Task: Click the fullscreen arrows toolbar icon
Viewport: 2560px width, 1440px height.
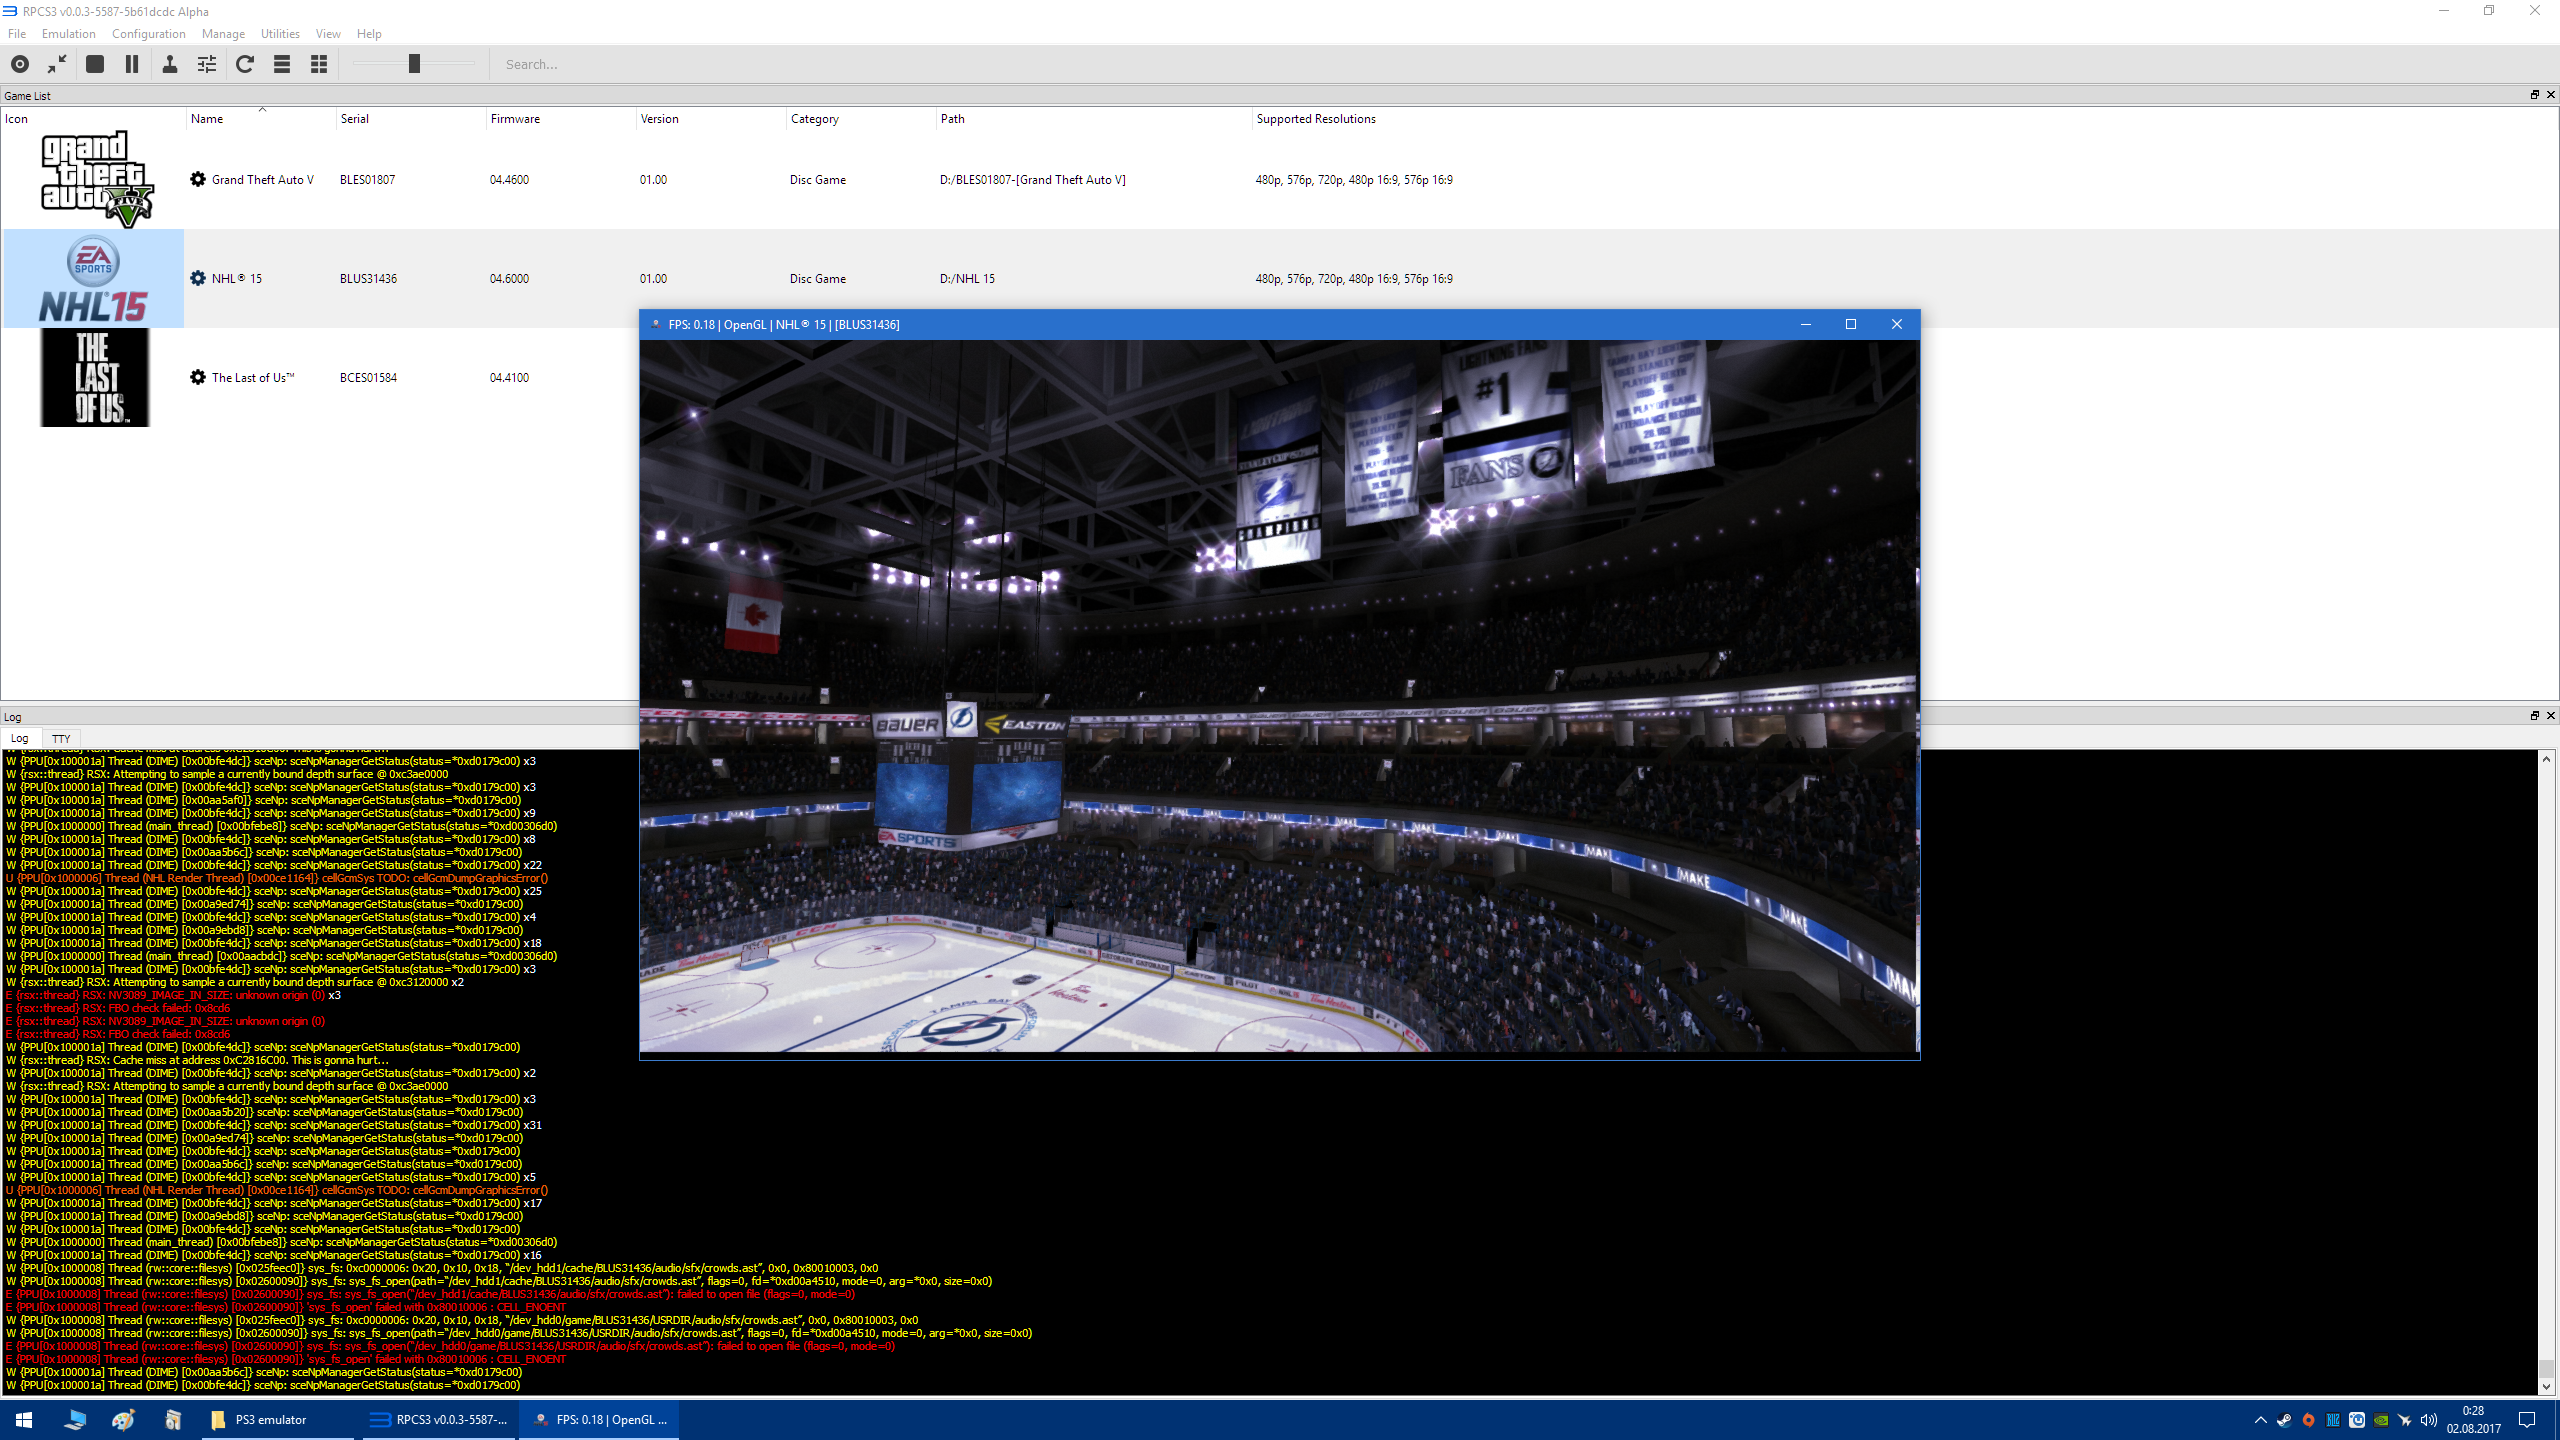Action: (57, 64)
